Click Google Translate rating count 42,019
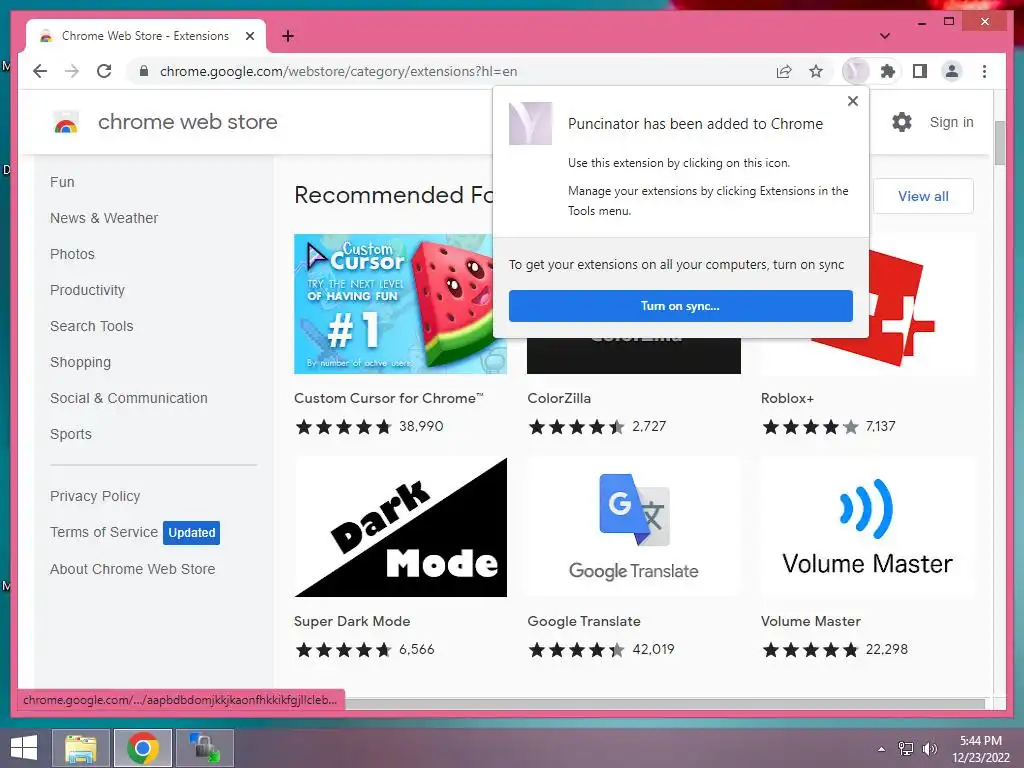 [653, 649]
